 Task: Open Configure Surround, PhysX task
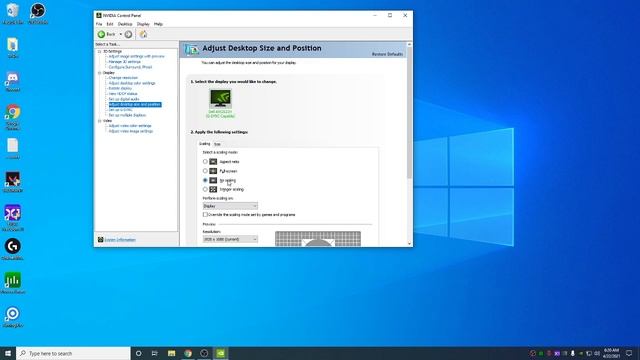pos(130,67)
